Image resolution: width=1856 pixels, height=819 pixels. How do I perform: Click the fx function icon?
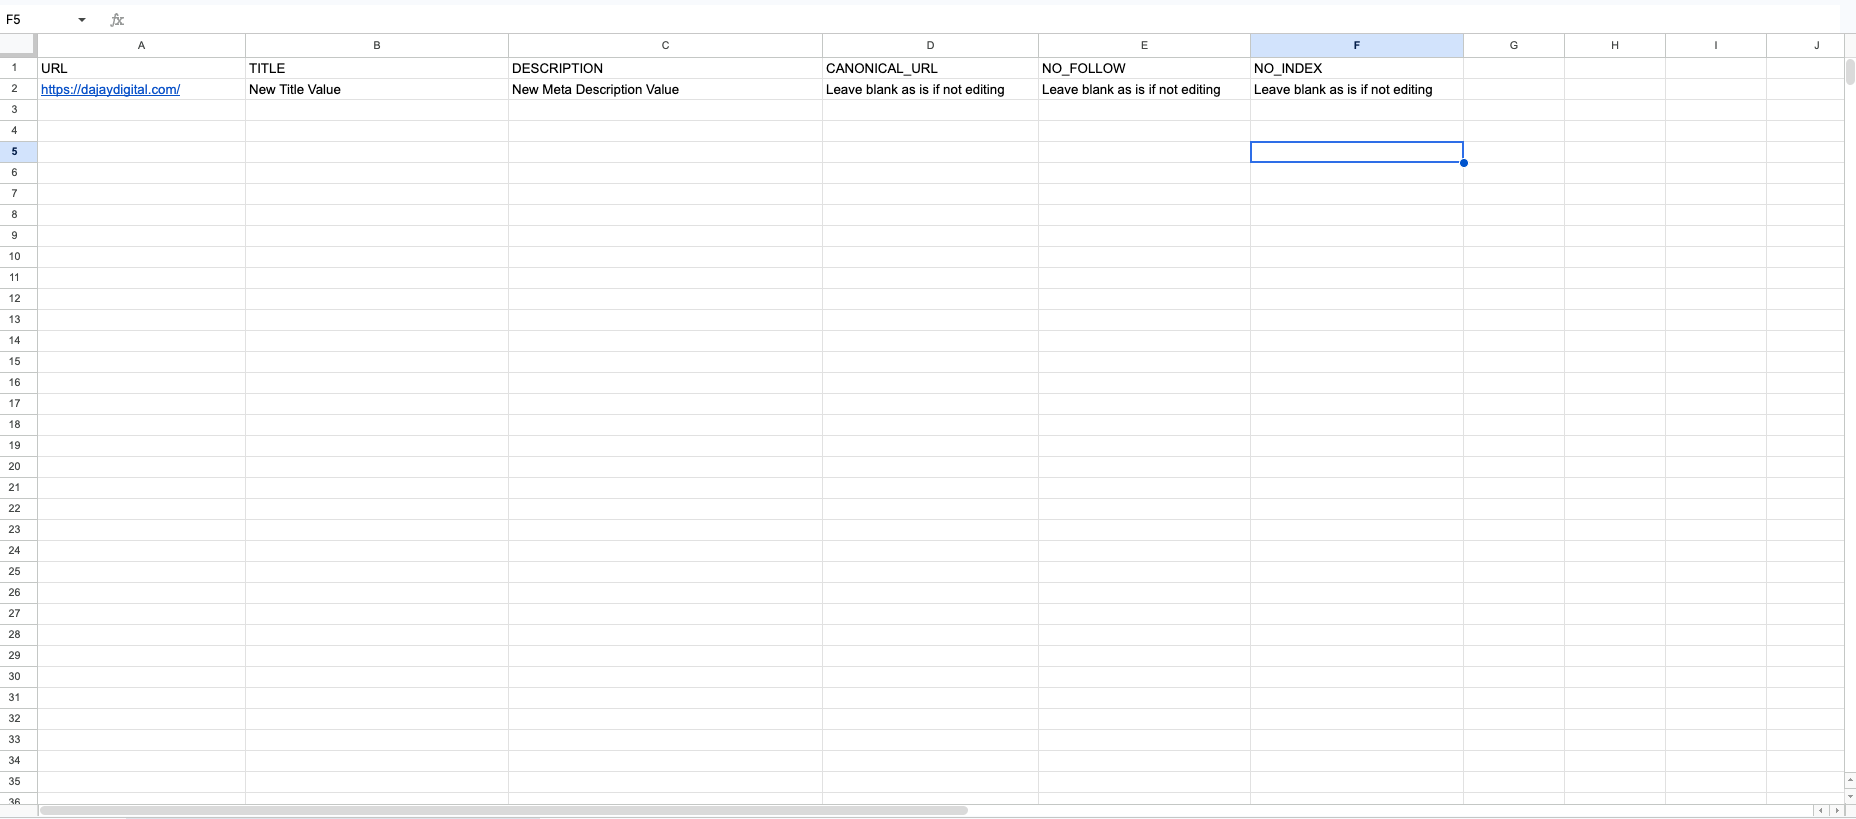(x=117, y=20)
